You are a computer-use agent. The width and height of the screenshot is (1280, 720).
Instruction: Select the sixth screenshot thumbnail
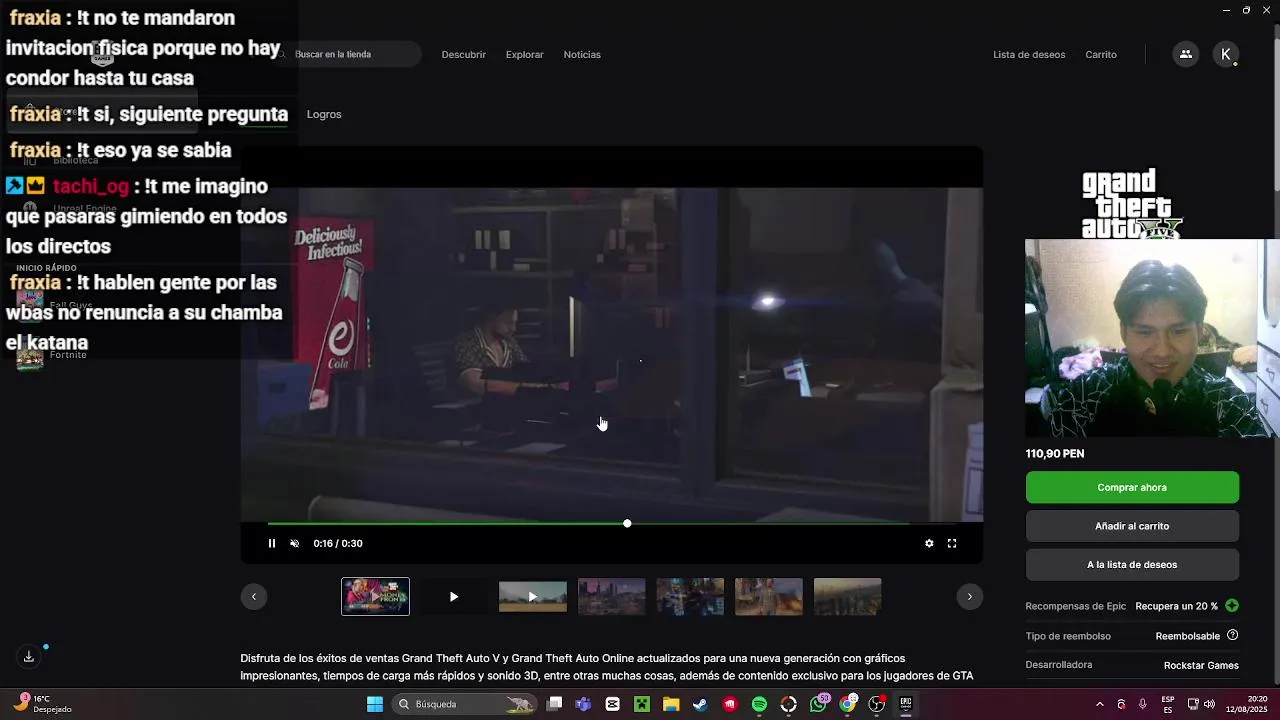pyautogui.click(x=769, y=596)
